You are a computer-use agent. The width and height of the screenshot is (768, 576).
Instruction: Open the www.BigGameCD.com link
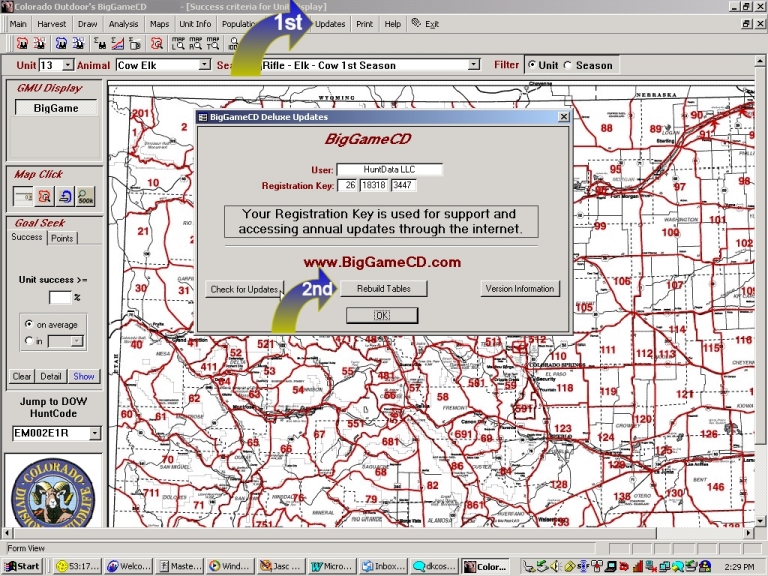tap(382, 262)
